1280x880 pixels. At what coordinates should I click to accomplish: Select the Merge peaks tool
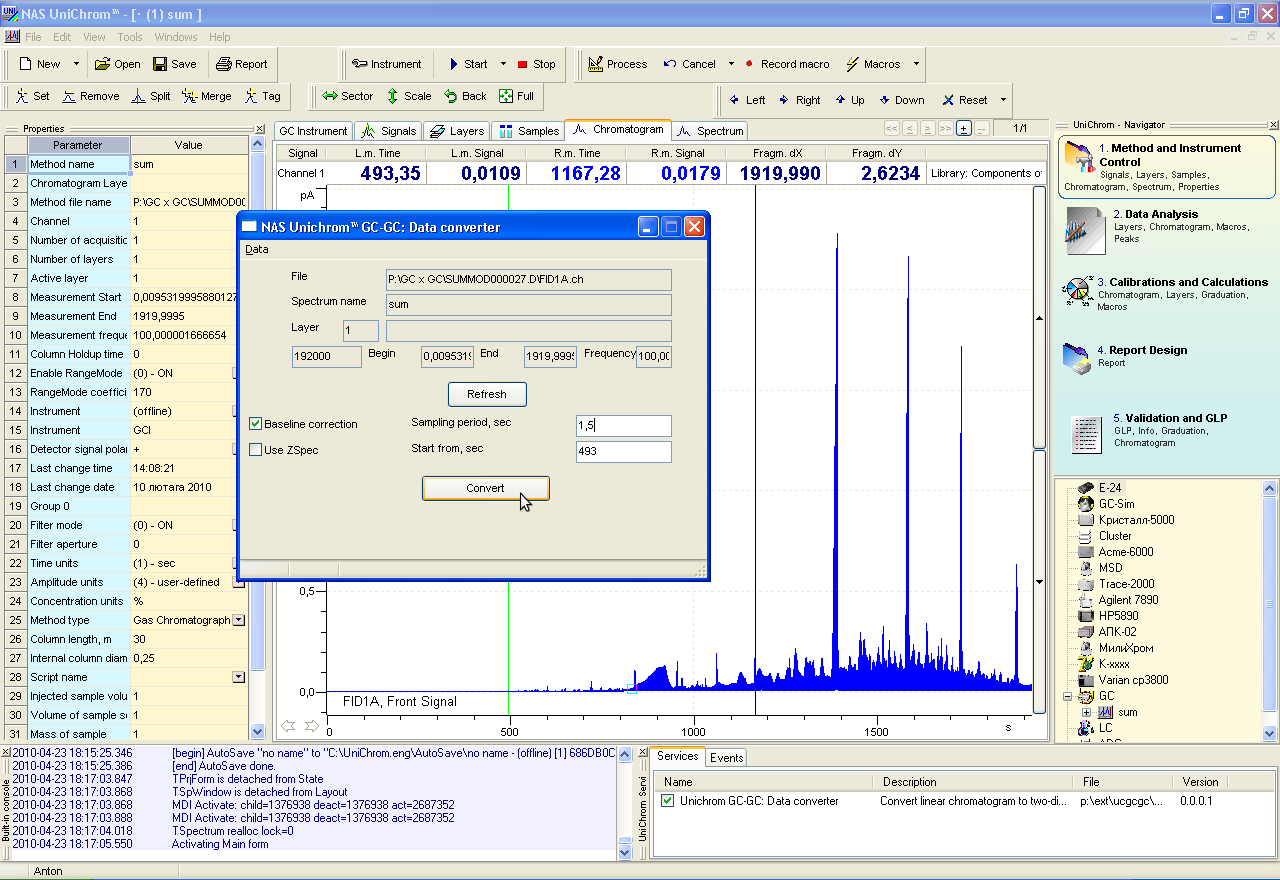point(206,96)
